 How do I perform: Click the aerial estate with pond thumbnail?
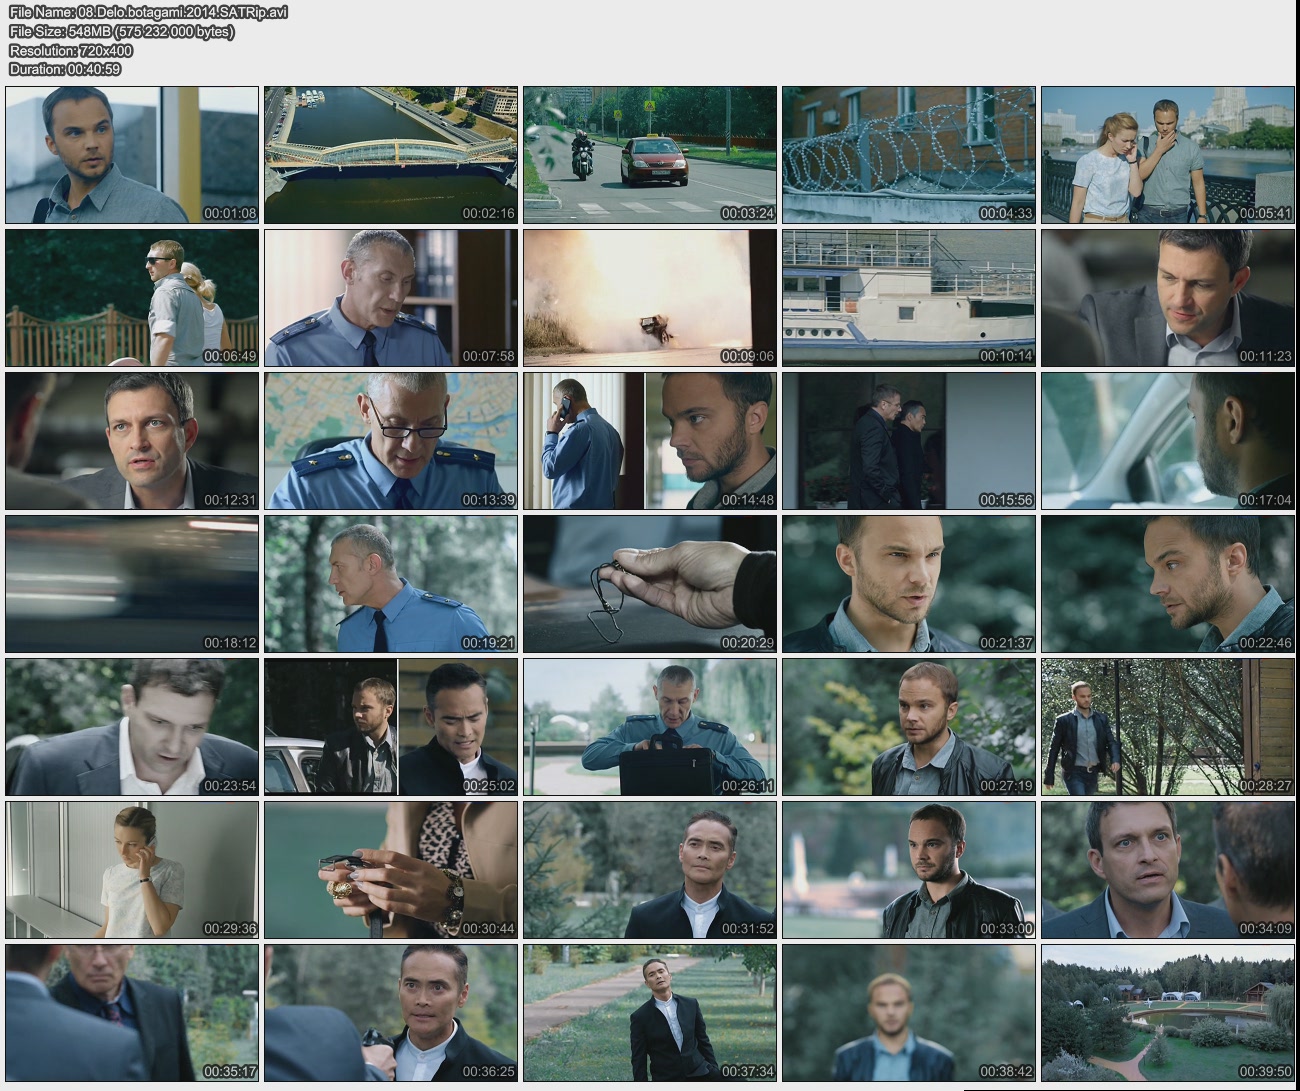click(1167, 1013)
